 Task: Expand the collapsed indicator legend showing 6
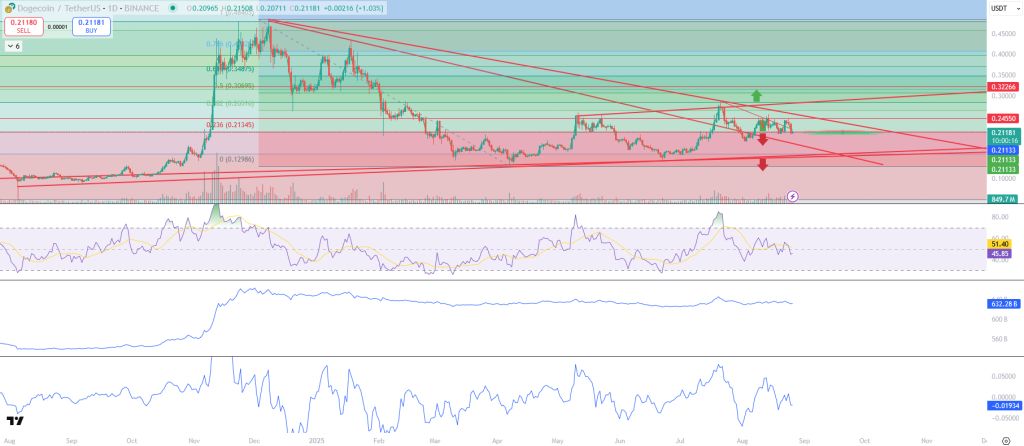coord(13,46)
